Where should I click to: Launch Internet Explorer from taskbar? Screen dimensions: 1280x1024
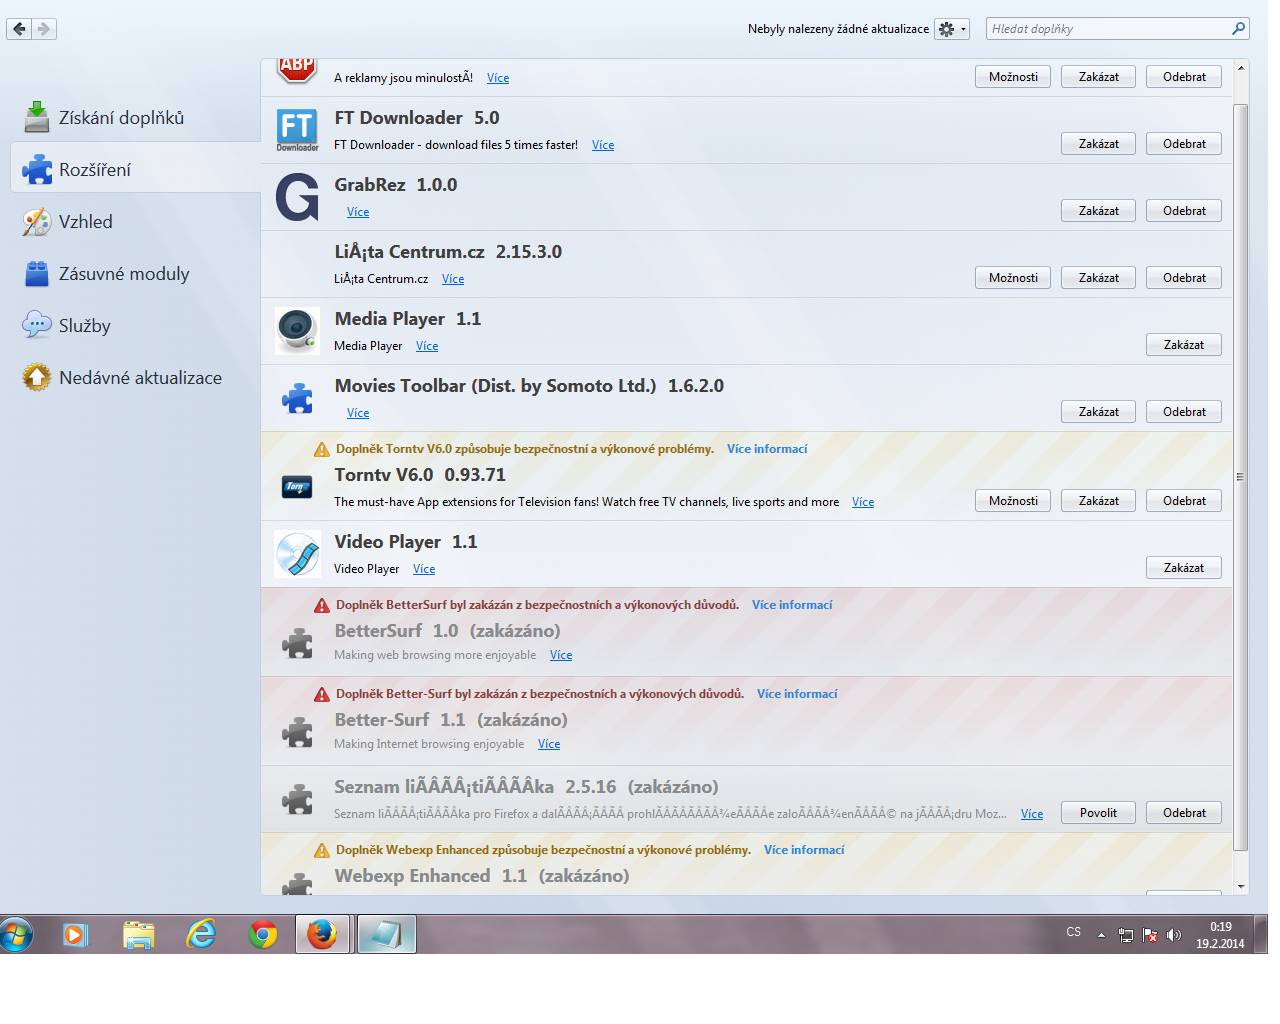[201, 935]
